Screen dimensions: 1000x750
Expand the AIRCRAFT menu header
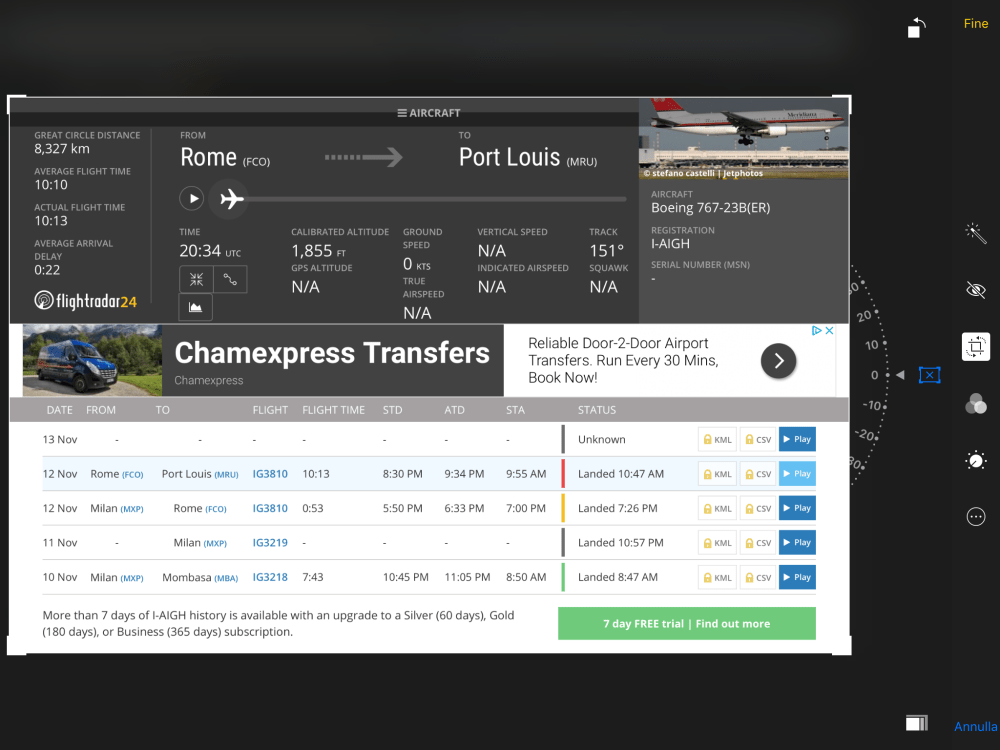[429, 113]
